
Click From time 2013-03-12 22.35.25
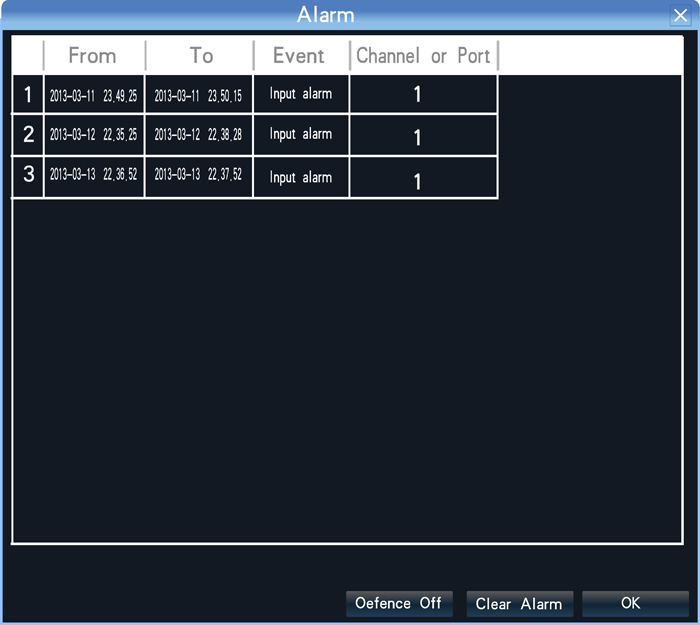point(94,135)
